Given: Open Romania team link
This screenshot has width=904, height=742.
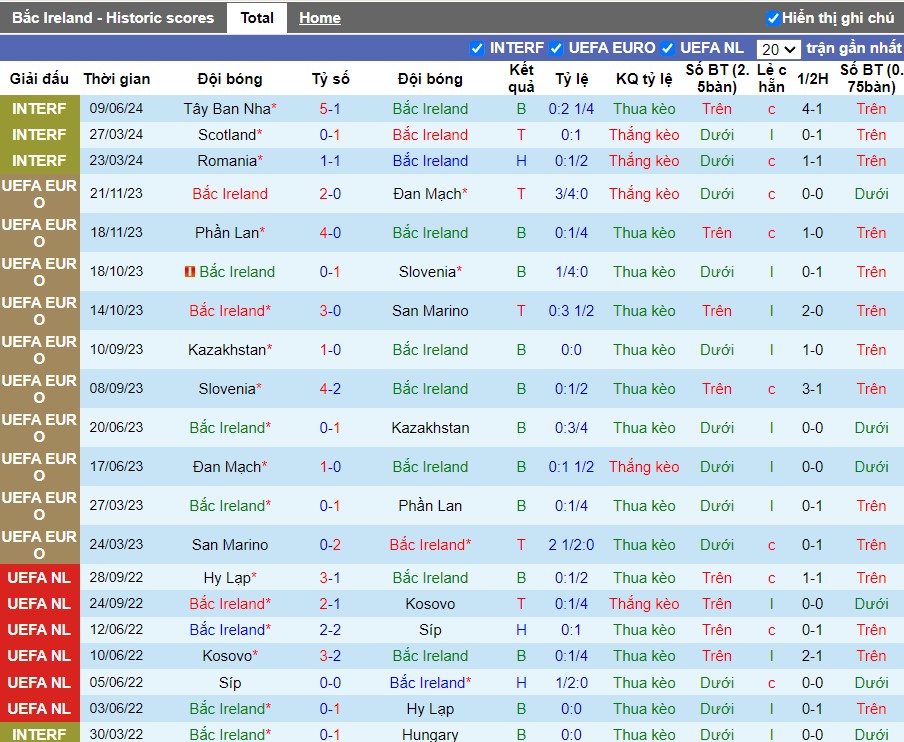Looking at the screenshot, I should 230,160.
